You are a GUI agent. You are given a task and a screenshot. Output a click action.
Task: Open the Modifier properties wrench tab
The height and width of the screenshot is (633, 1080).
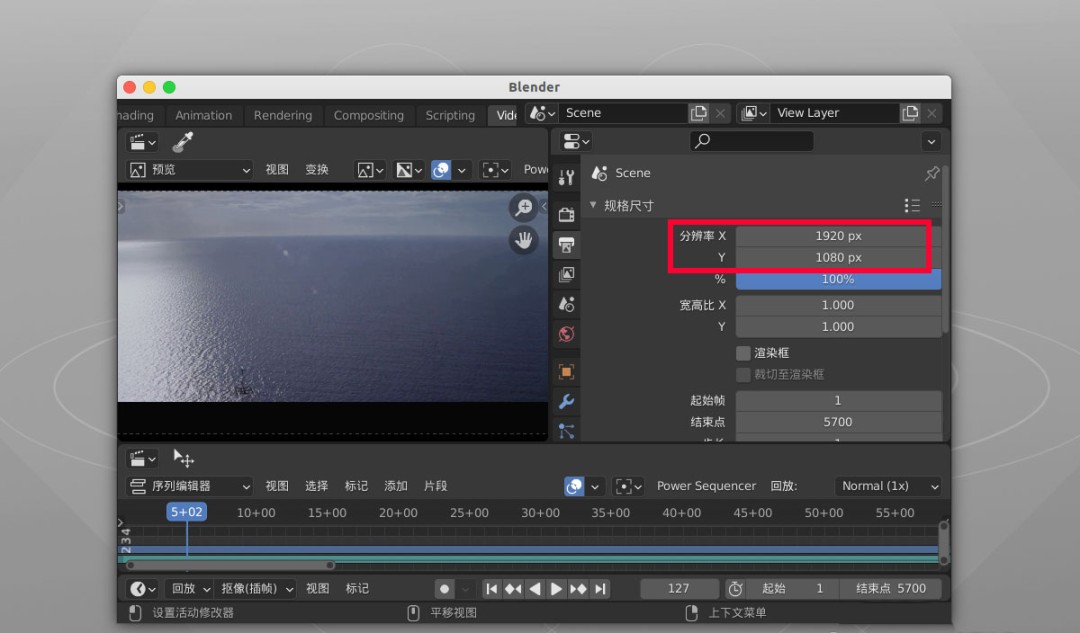click(x=566, y=402)
